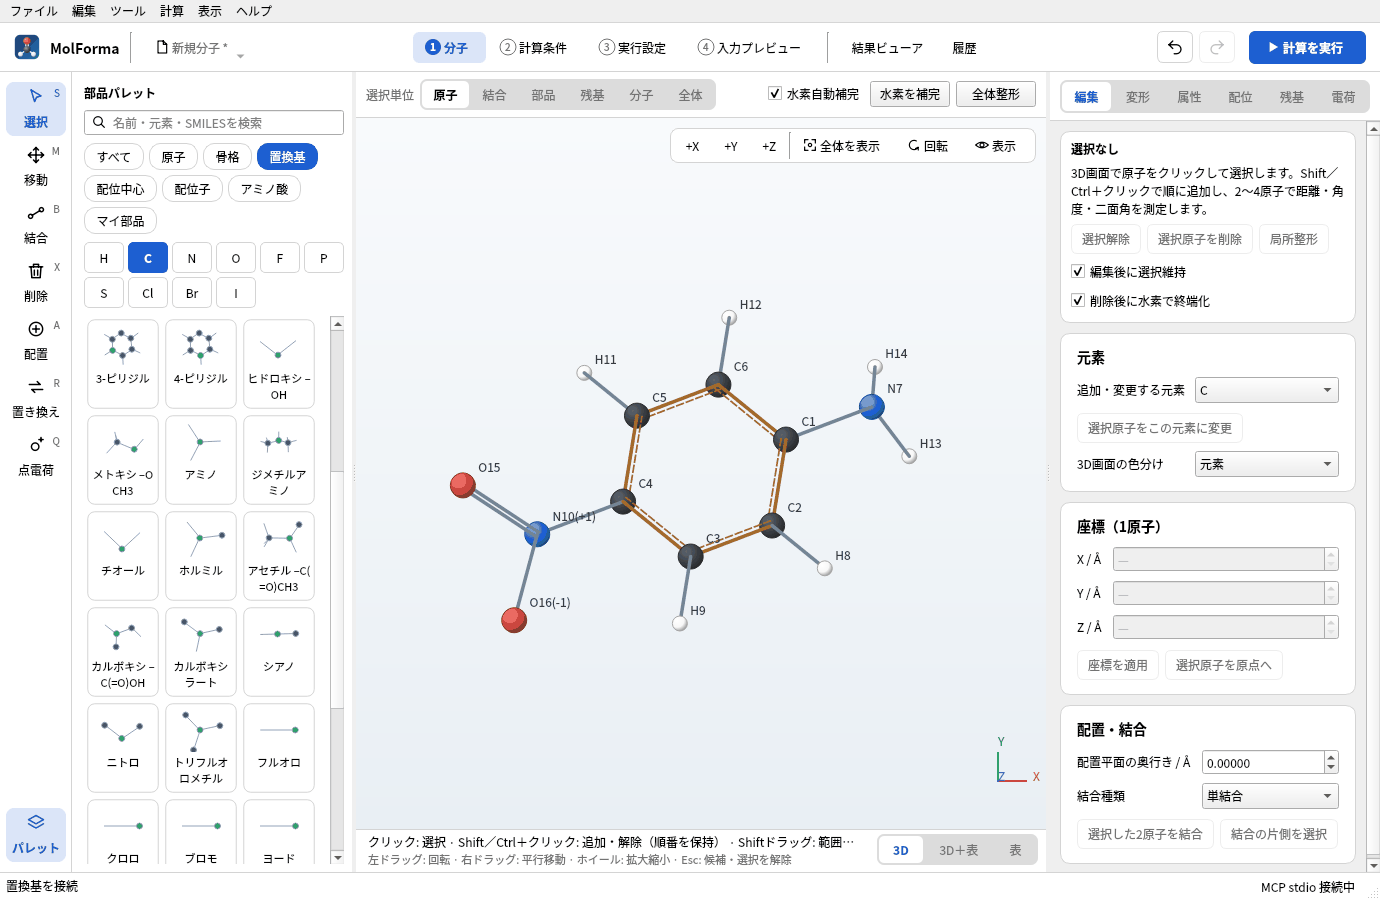Open the 計算 menu

point(172,11)
